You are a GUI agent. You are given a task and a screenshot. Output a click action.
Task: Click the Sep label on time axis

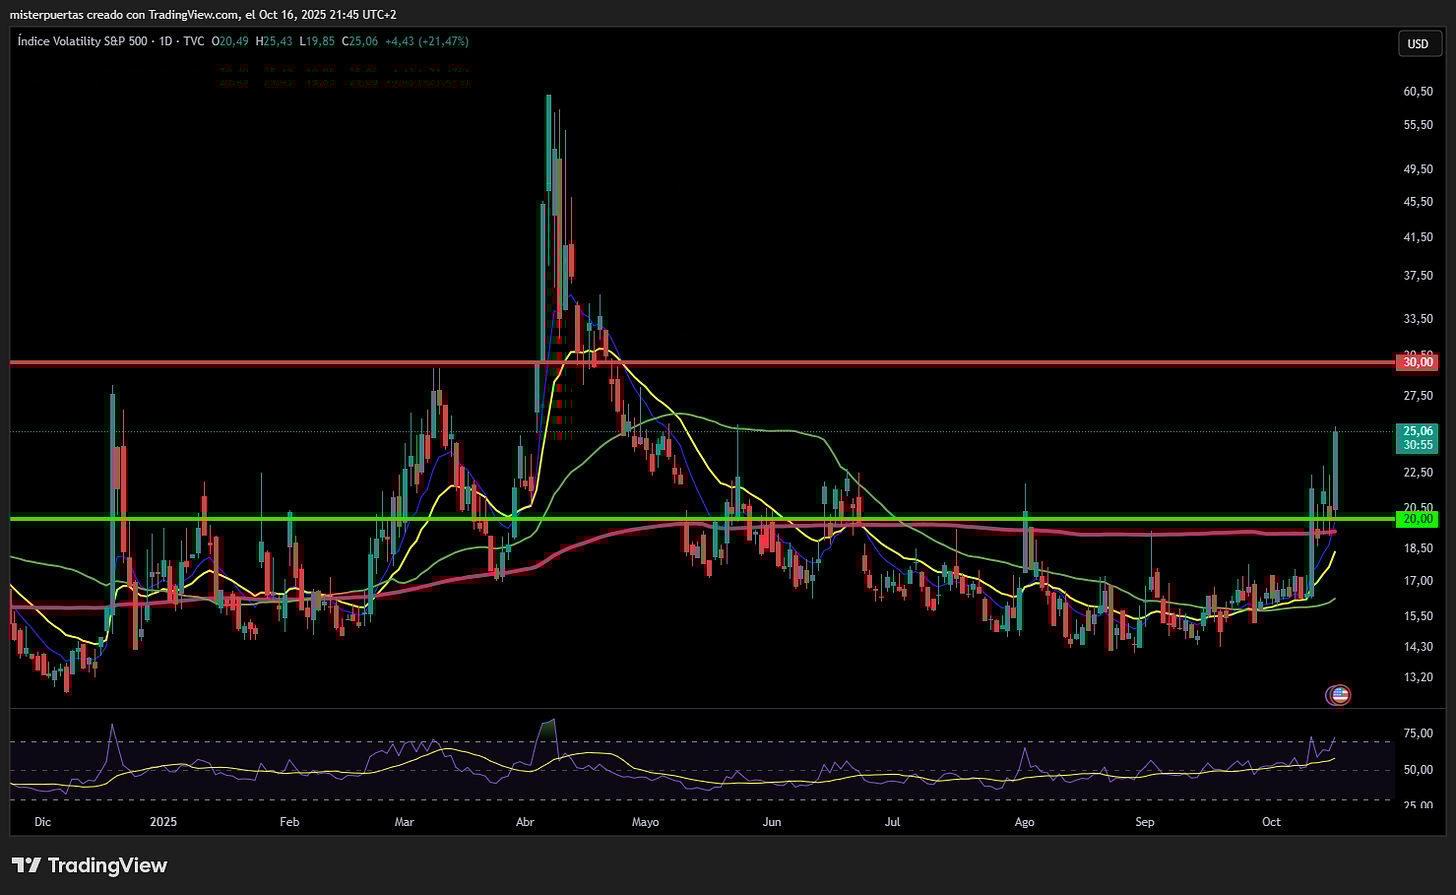[x=1145, y=822]
